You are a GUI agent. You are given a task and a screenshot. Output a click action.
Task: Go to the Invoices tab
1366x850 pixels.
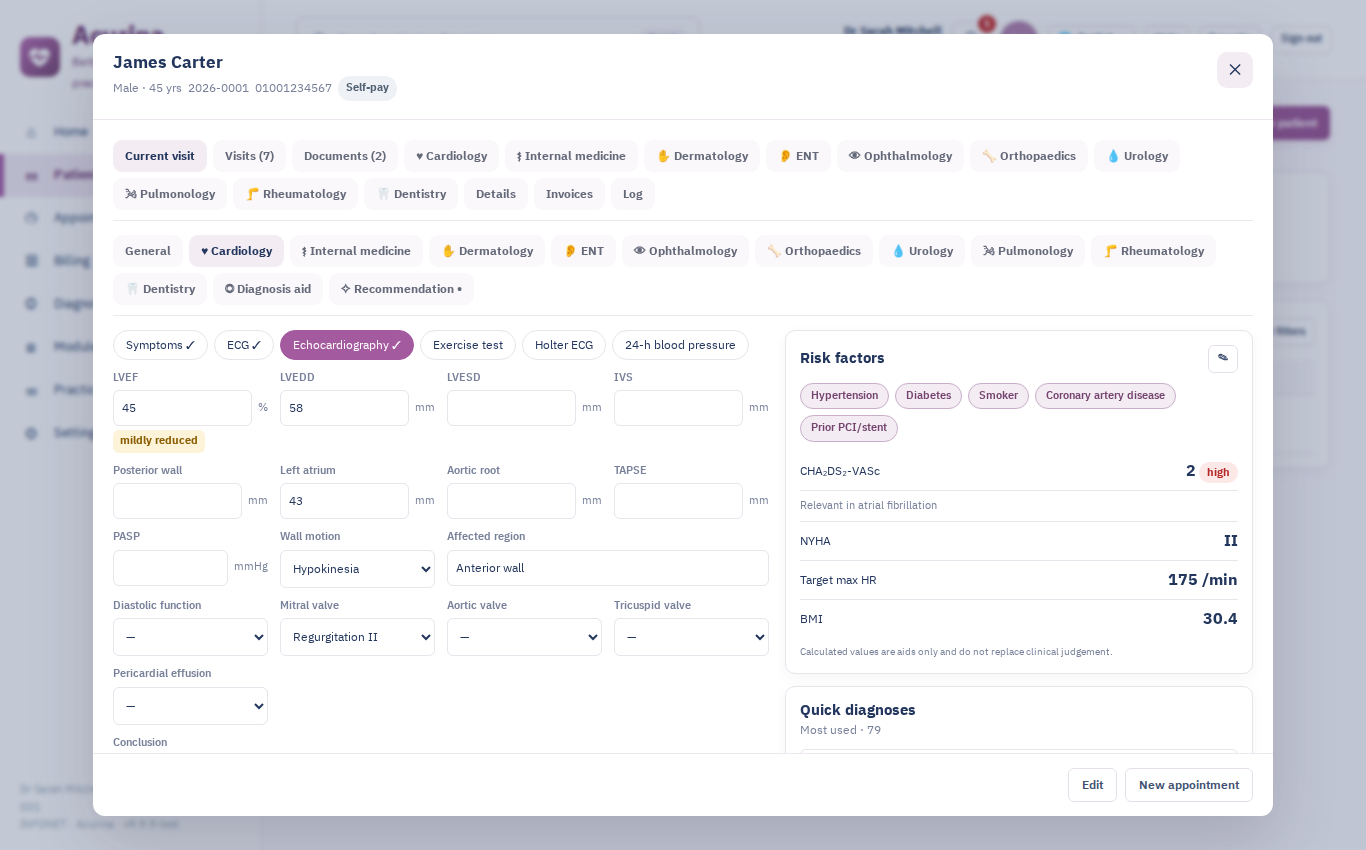click(x=569, y=194)
